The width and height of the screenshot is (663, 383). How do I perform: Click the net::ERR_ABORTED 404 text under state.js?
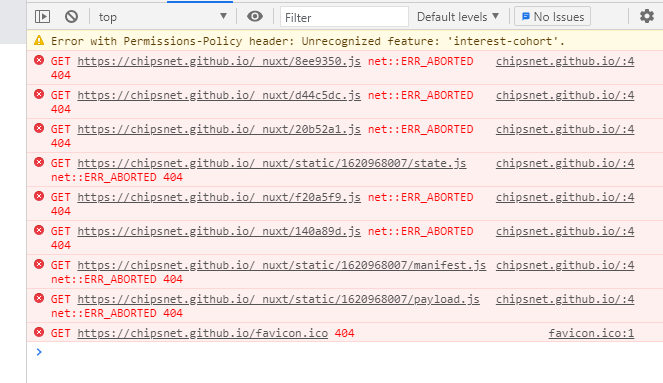coord(117,177)
